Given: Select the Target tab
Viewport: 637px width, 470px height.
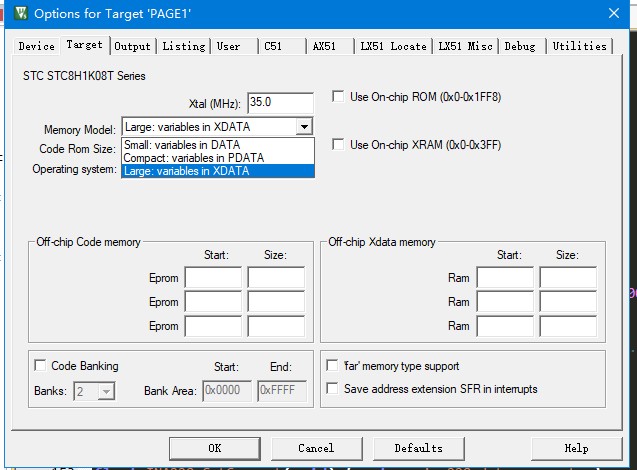Looking at the screenshot, I should click(84, 45).
